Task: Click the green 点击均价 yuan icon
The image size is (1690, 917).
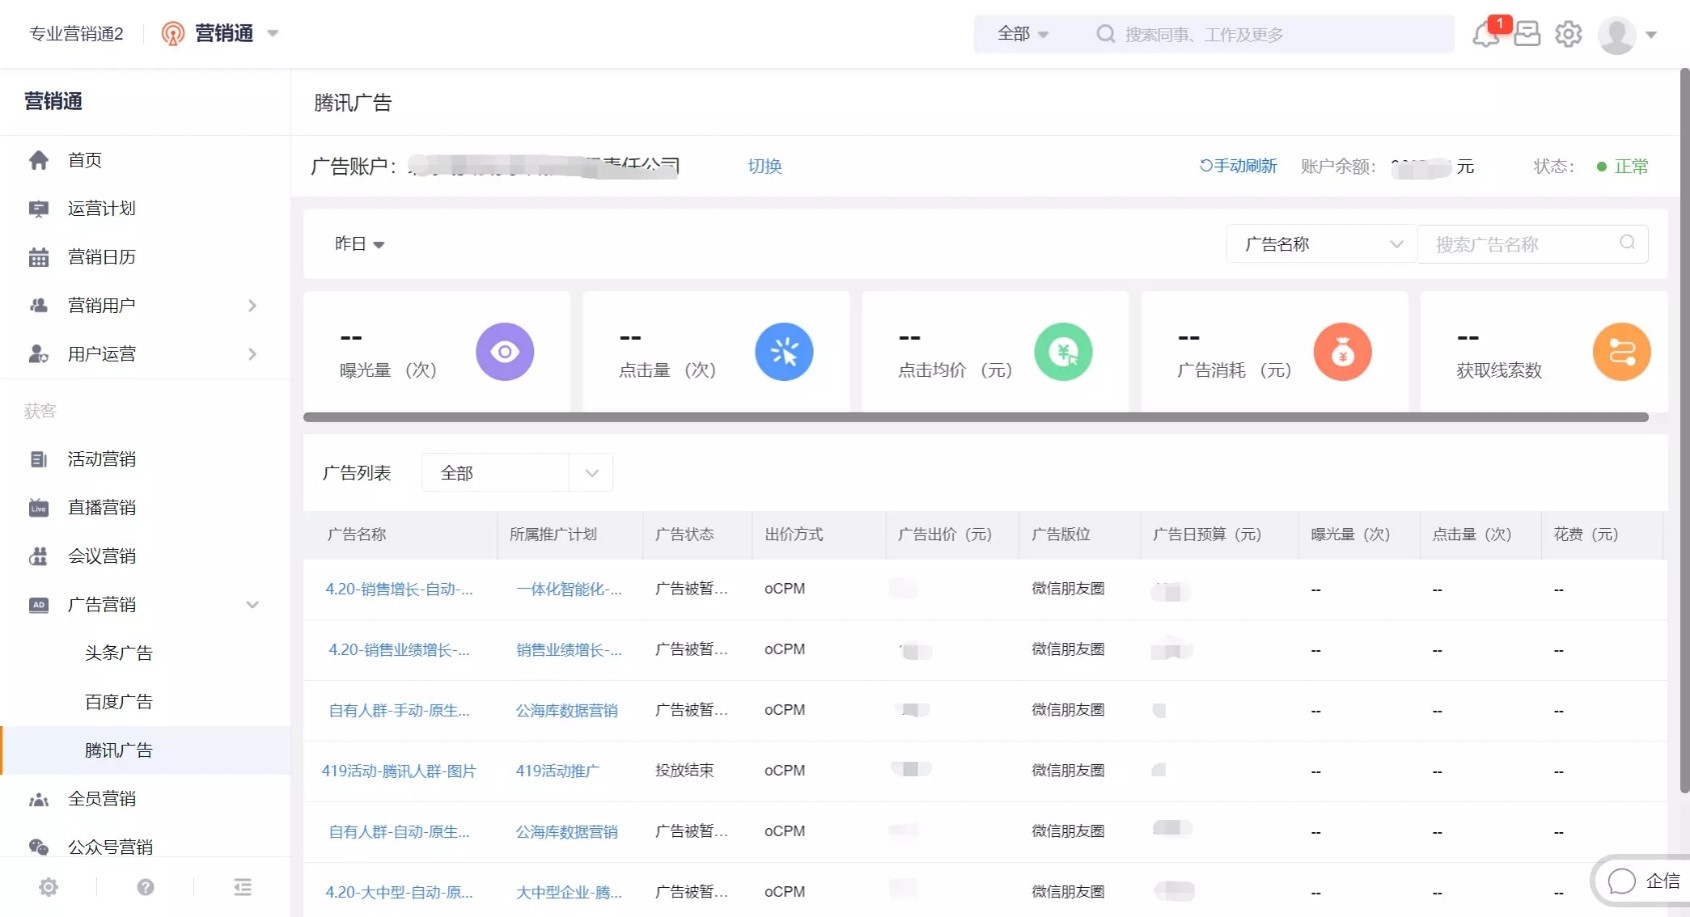Action: coord(1063,352)
